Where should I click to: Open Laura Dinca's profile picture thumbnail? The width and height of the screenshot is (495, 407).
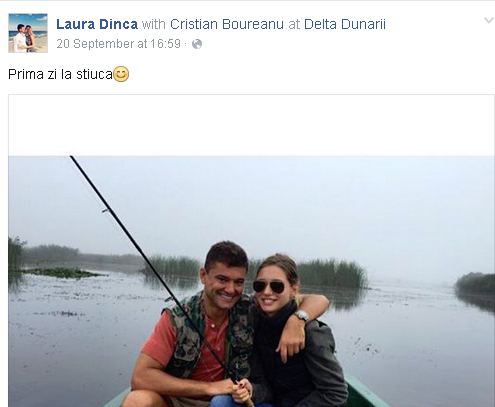pos(28,33)
